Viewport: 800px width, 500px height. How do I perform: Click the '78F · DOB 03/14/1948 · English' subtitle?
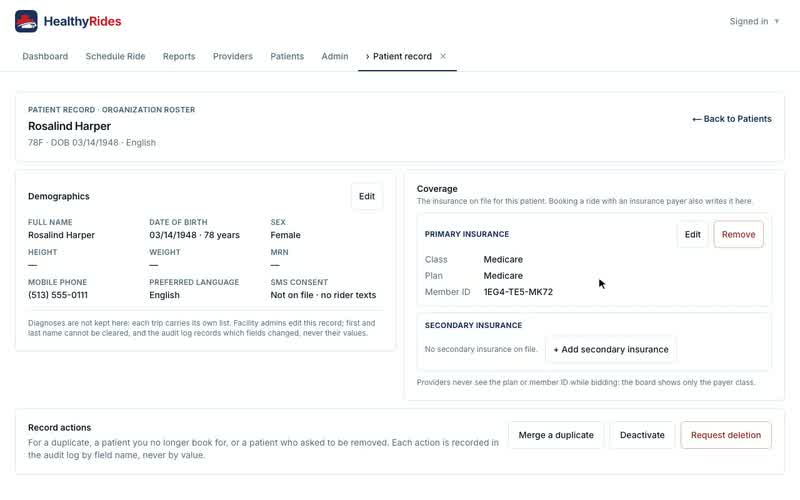tap(92, 142)
